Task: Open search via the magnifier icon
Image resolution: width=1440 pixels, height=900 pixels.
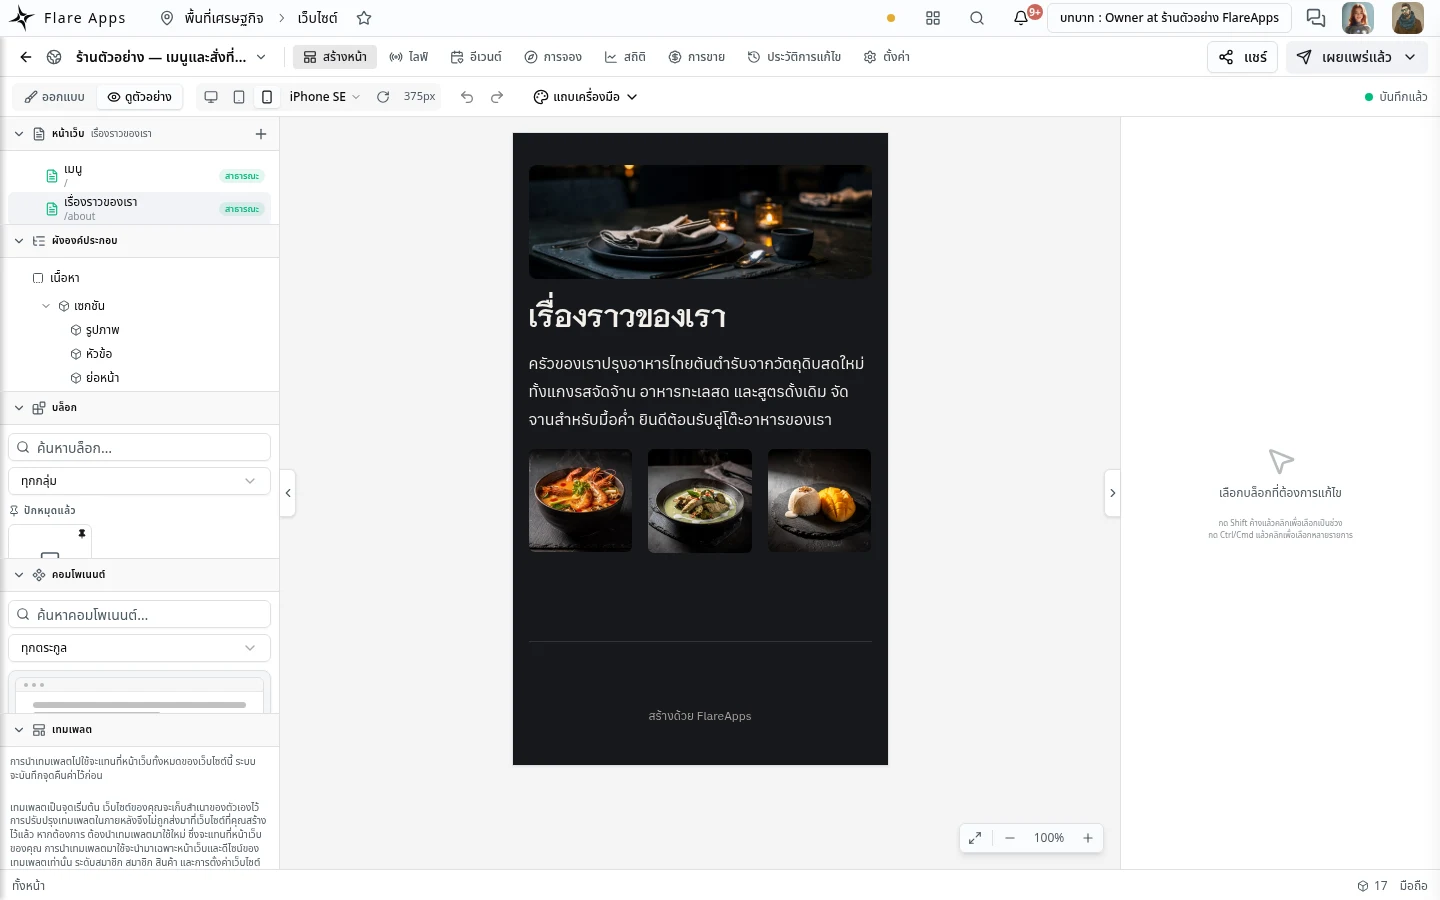Action: (x=977, y=18)
